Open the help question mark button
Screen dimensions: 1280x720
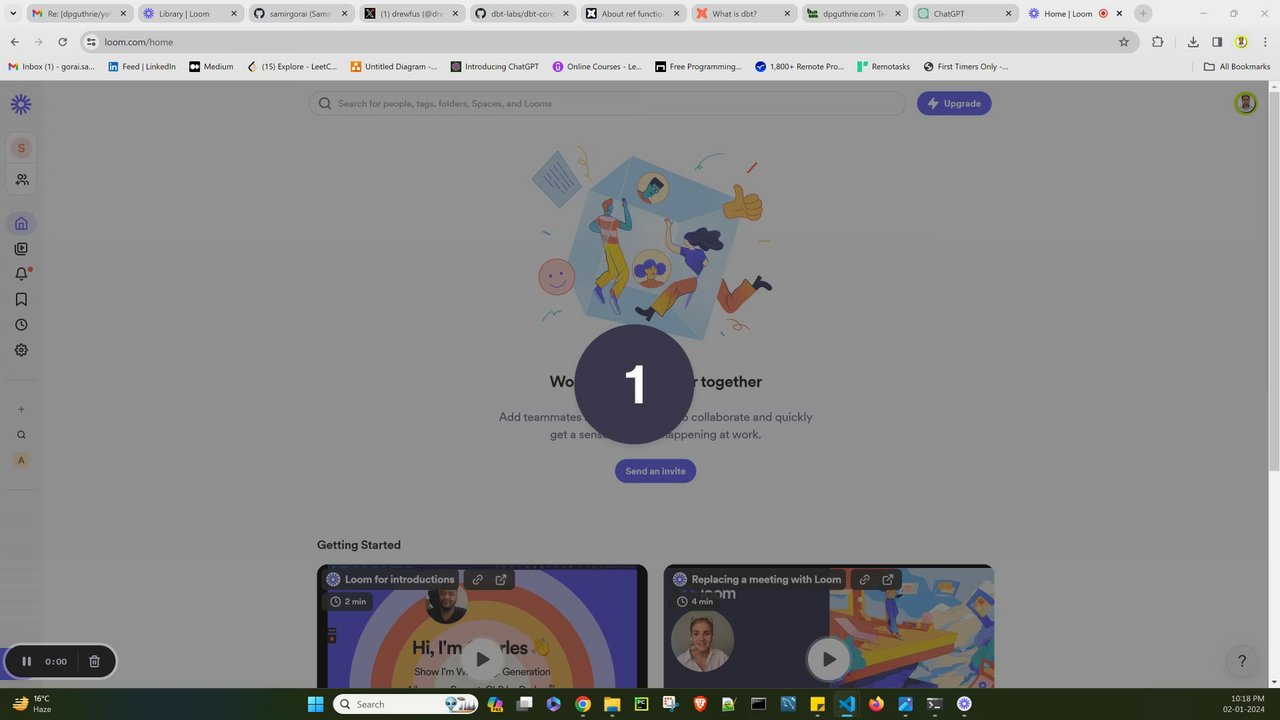pyautogui.click(x=1242, y=661)
